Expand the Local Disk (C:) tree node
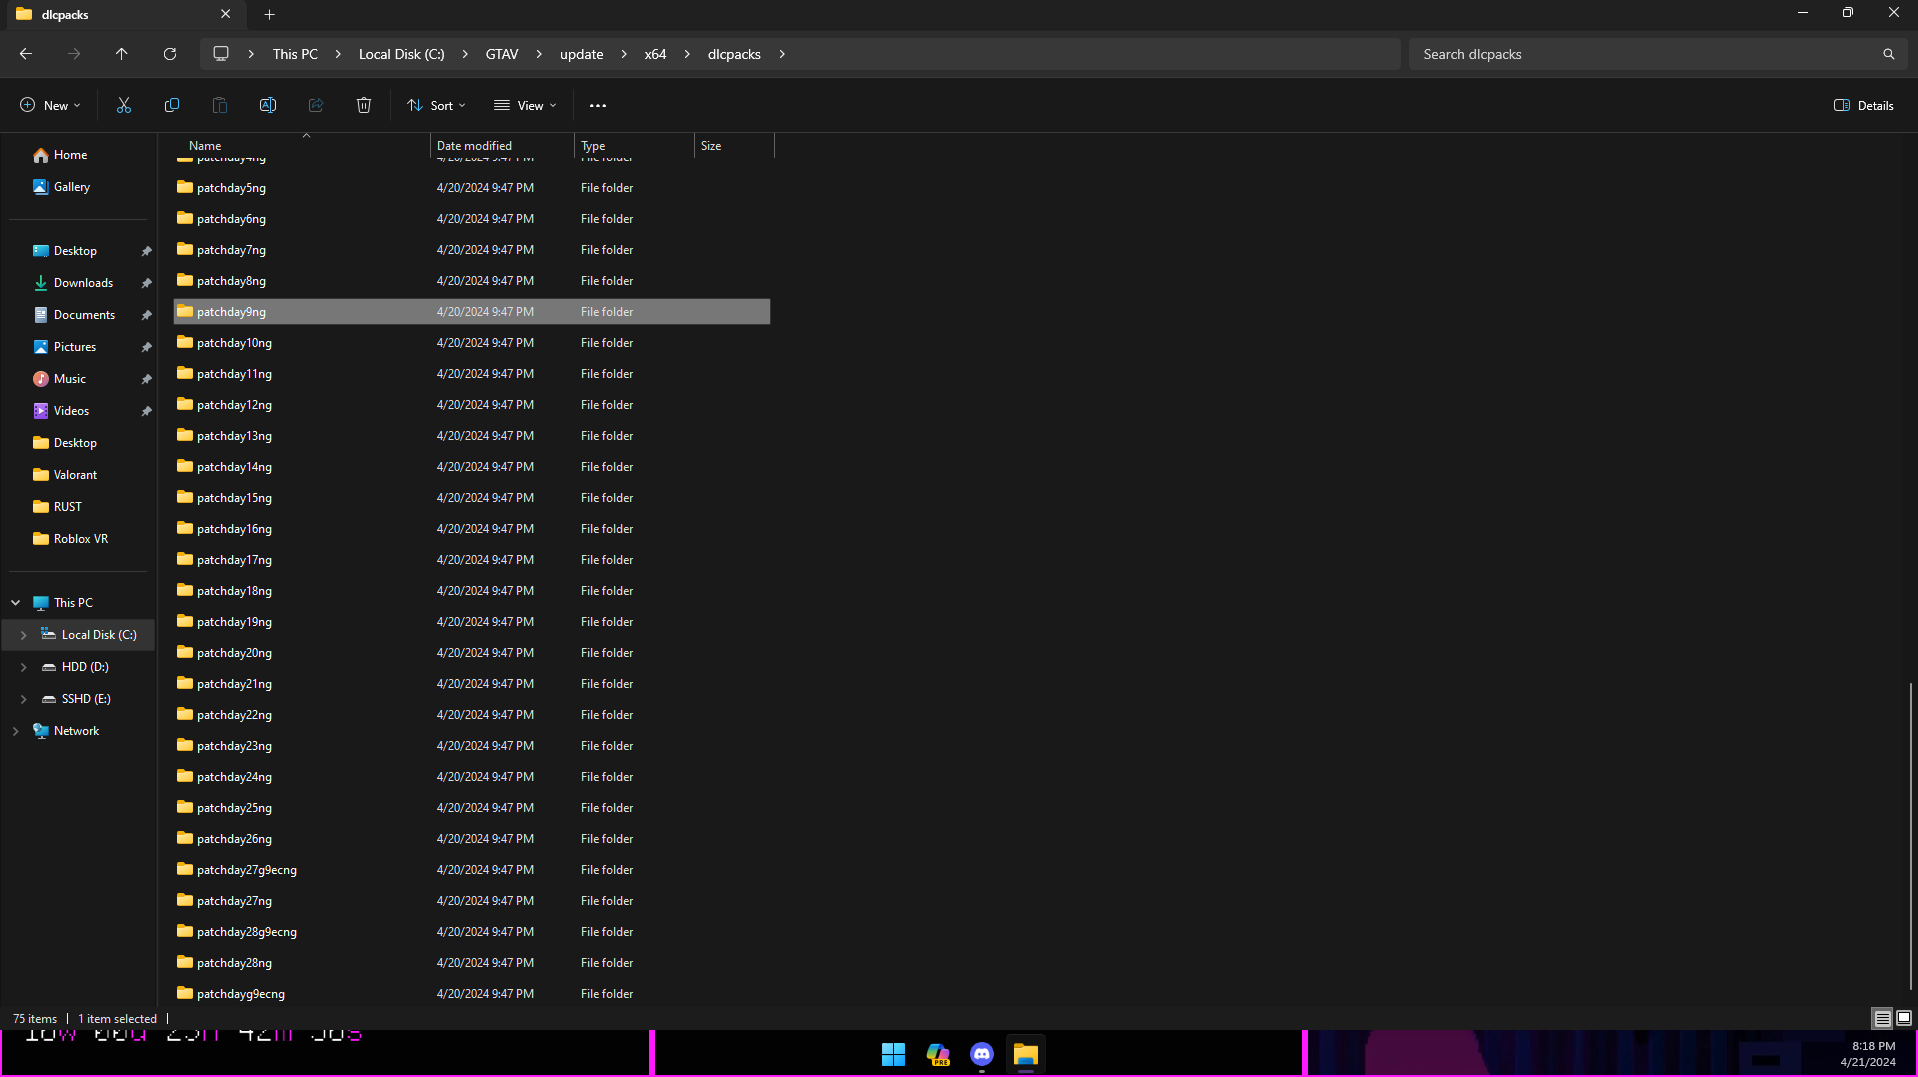This screenshot has width=1918, height=1077. point(24,635)
